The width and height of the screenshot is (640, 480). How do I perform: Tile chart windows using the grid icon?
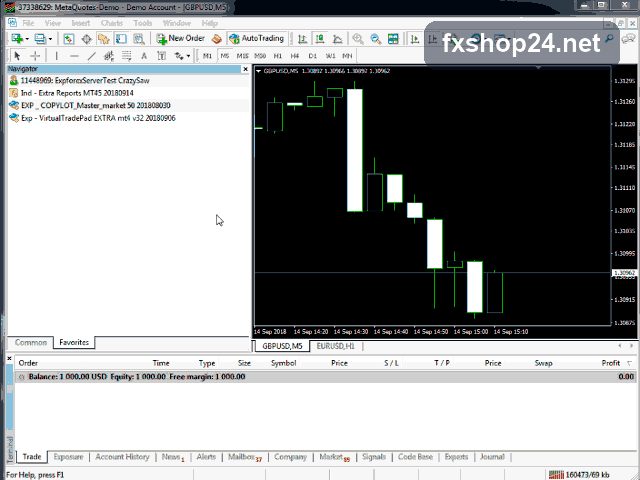pos(393,39)
